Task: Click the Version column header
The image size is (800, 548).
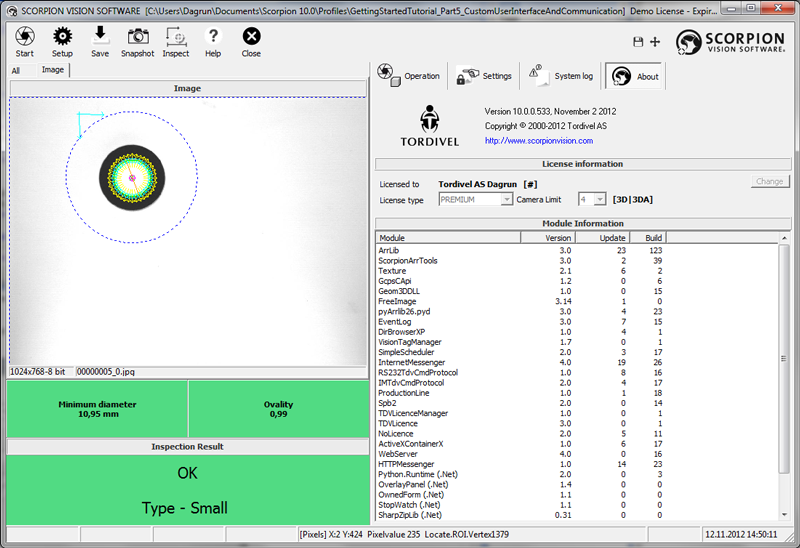Action: [x=548, y=238]
